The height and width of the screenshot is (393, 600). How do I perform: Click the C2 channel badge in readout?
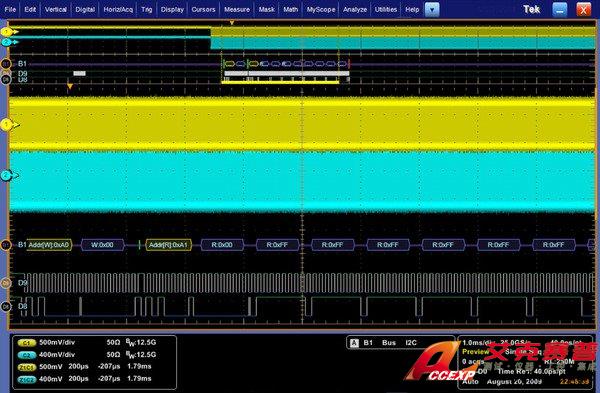(26, 355)
